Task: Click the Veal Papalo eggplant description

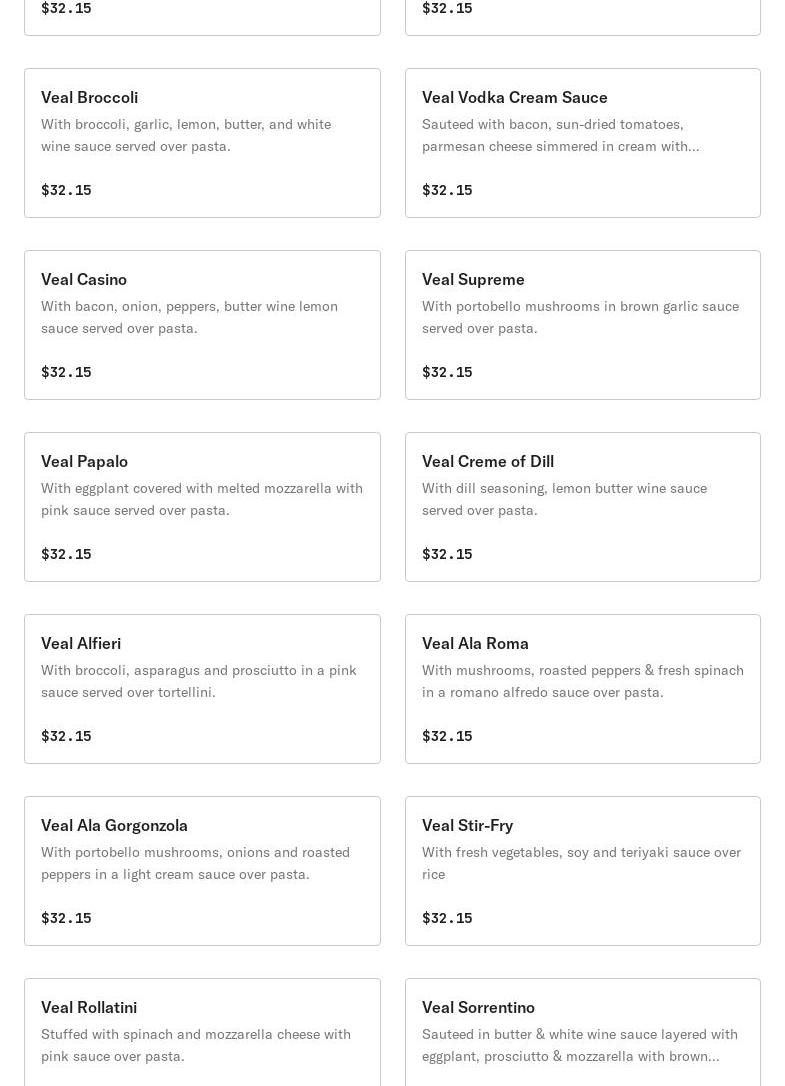Action: click(x=201, y=499)
